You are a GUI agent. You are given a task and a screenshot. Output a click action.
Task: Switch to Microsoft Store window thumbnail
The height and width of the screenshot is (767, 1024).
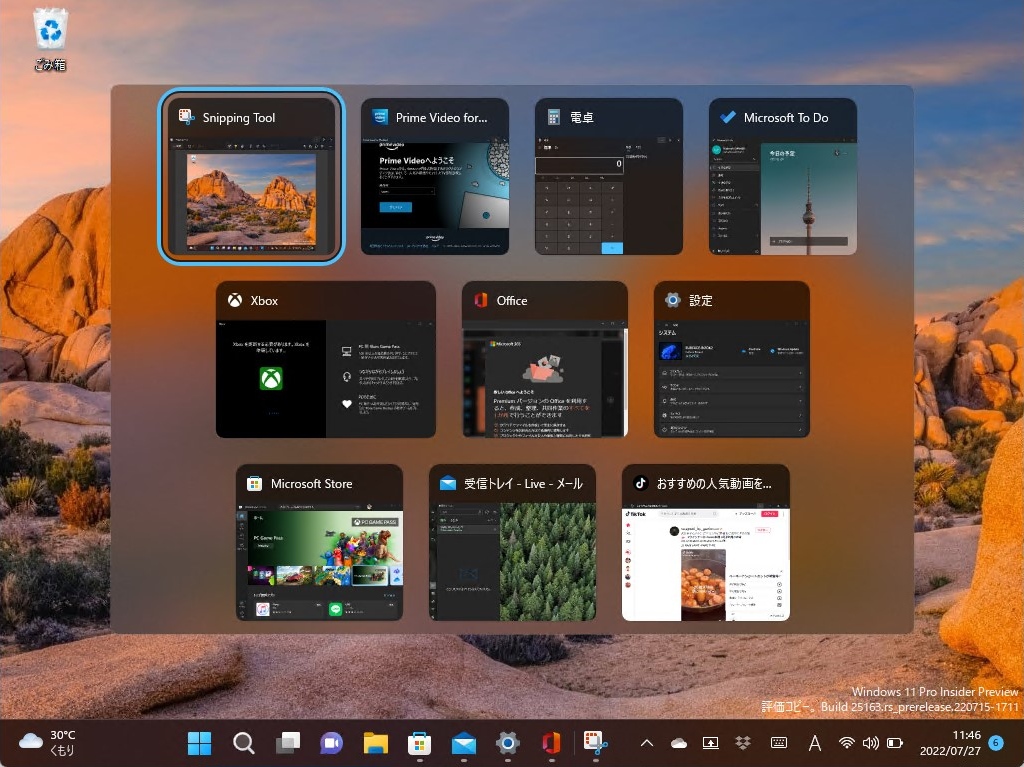tap(319, 542)
